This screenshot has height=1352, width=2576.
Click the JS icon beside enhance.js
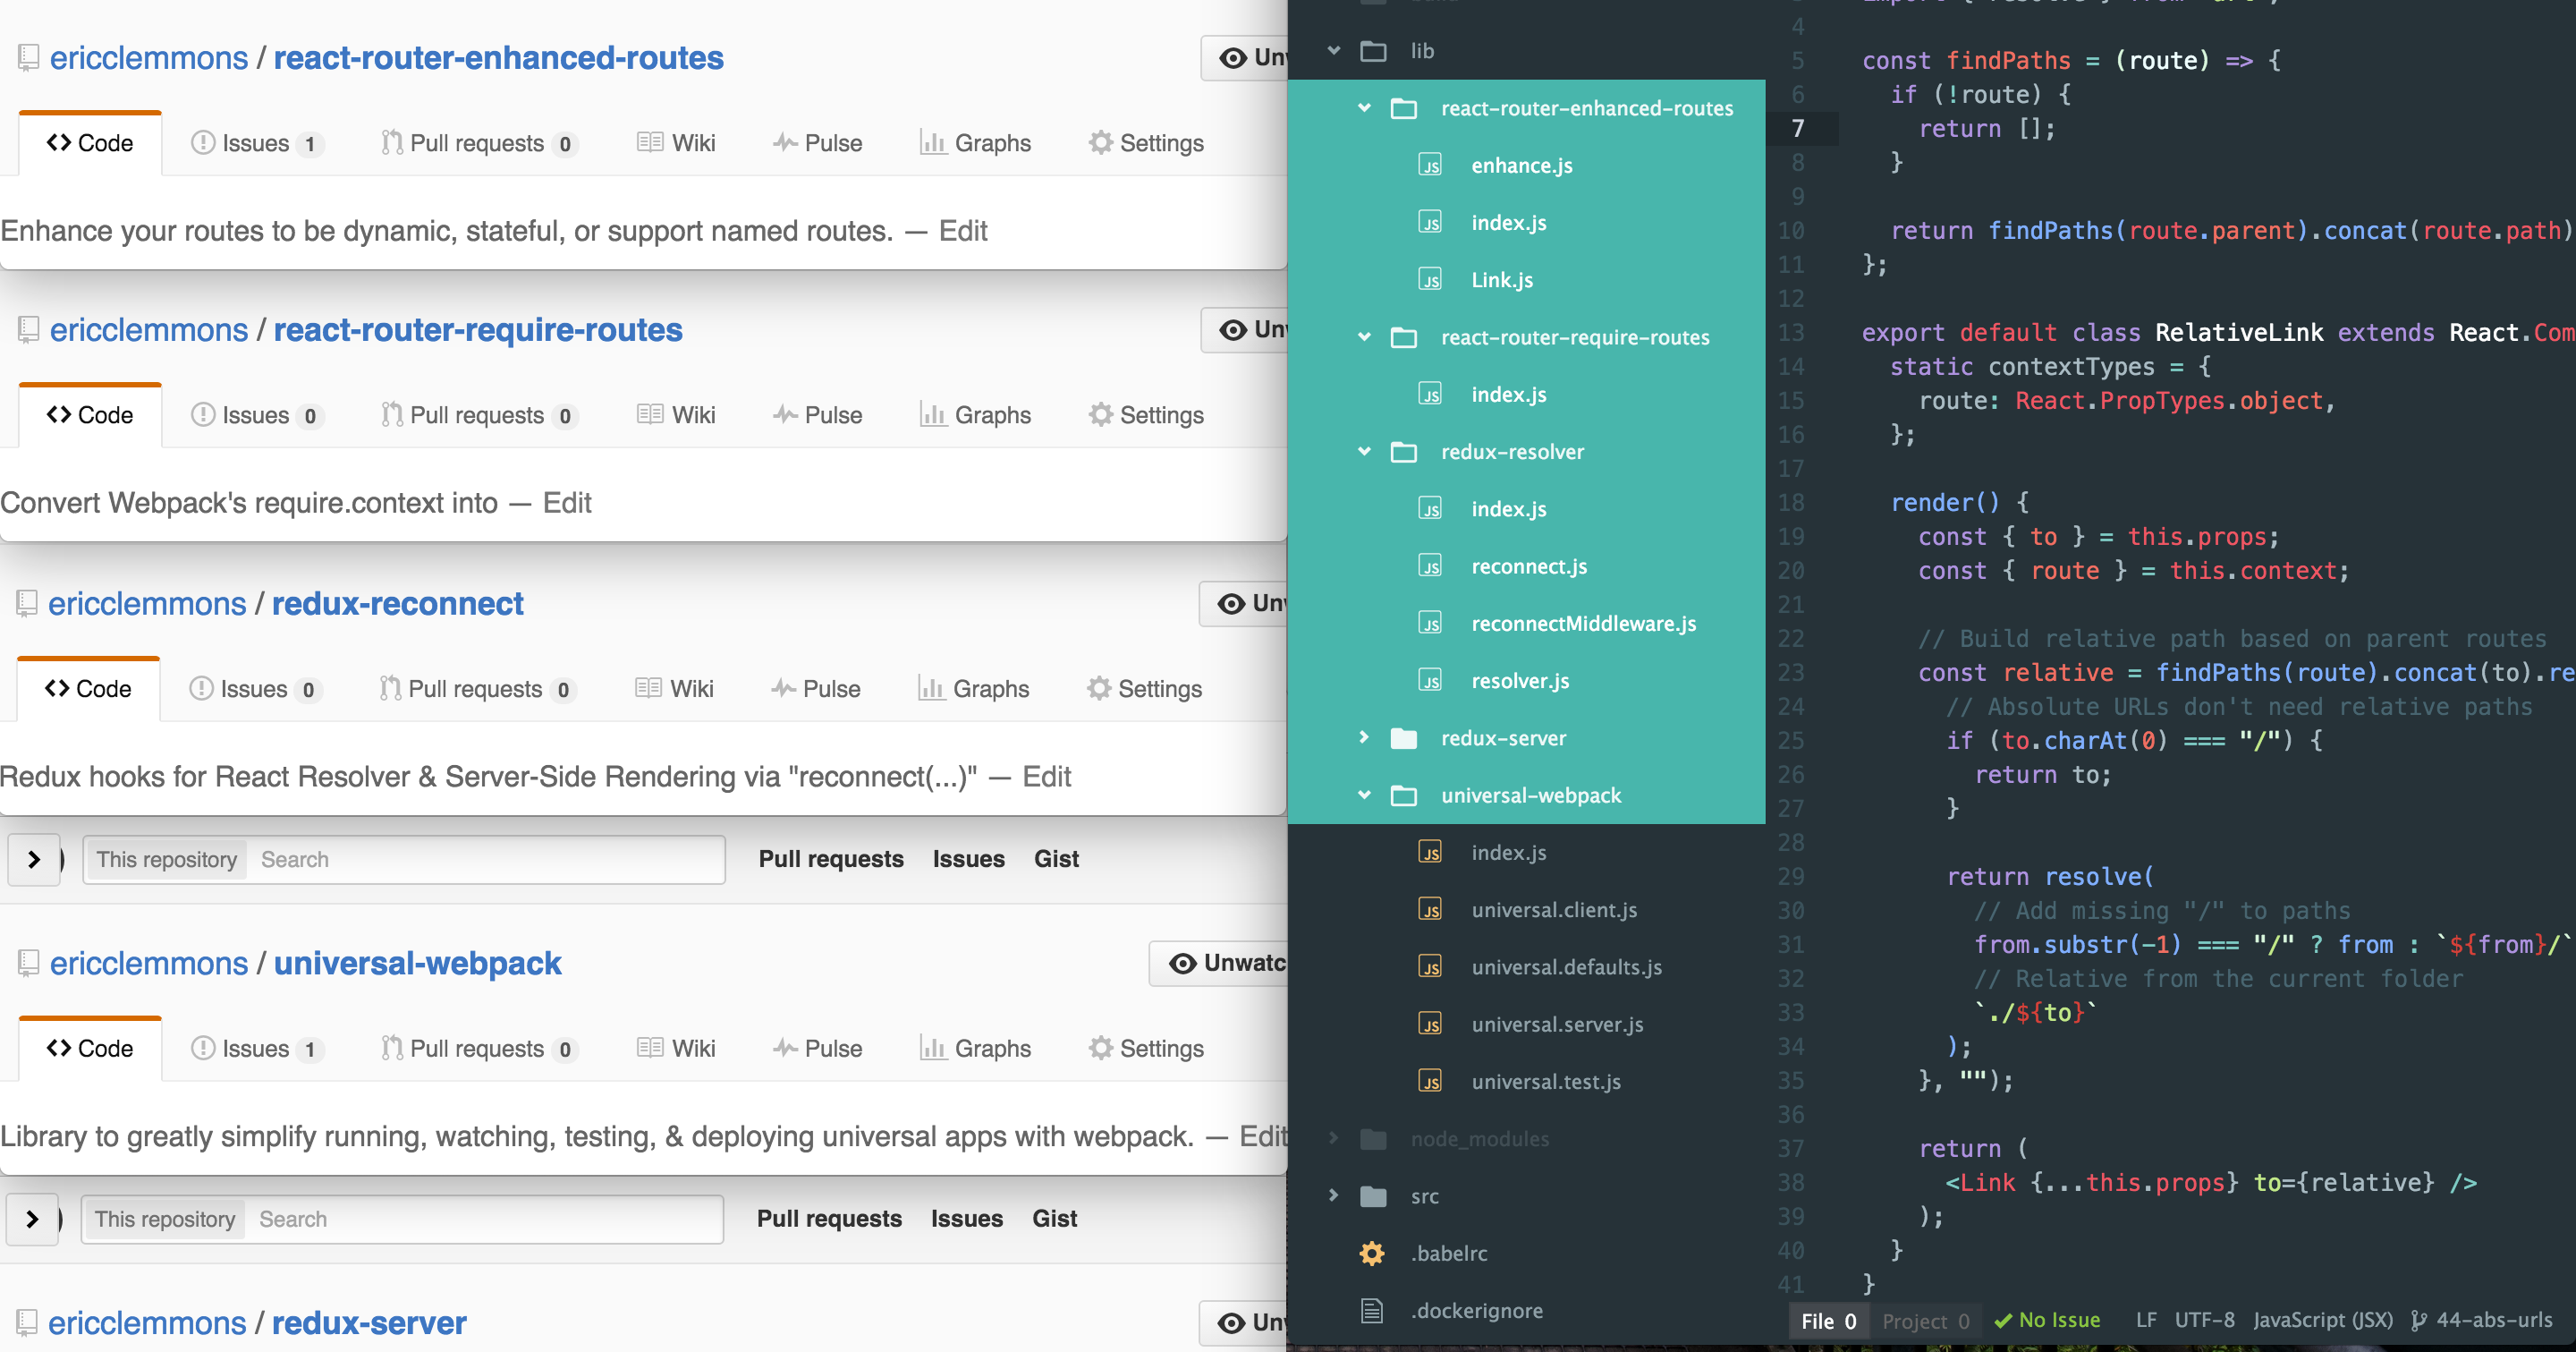coord(1430,165)
